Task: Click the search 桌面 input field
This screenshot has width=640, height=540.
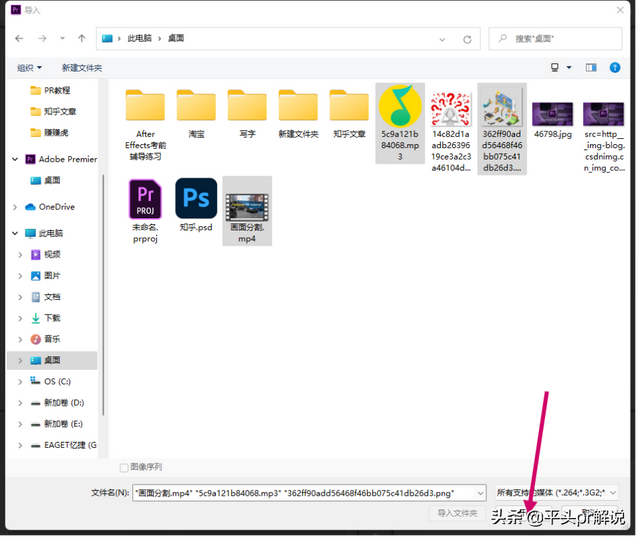Action: click(556, 39)
